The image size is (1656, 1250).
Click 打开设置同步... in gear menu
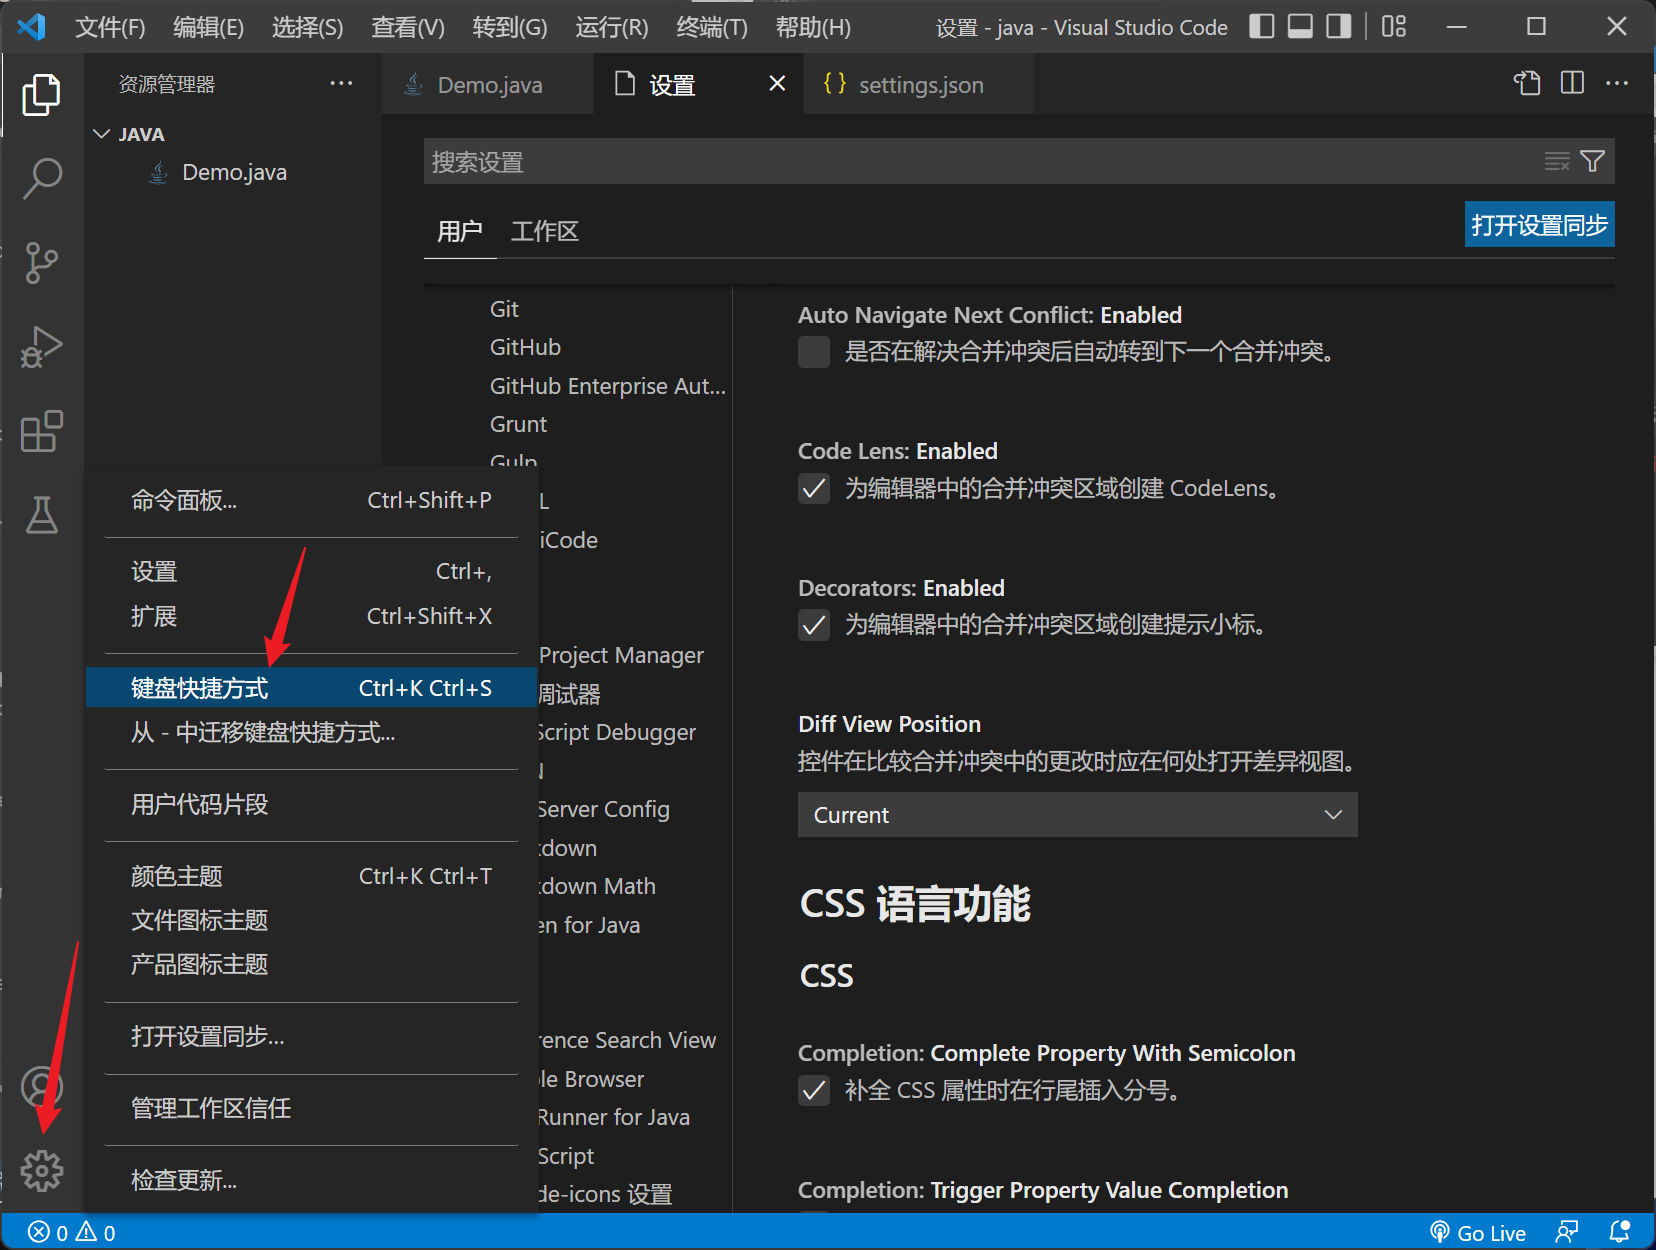pos(311,1036)
